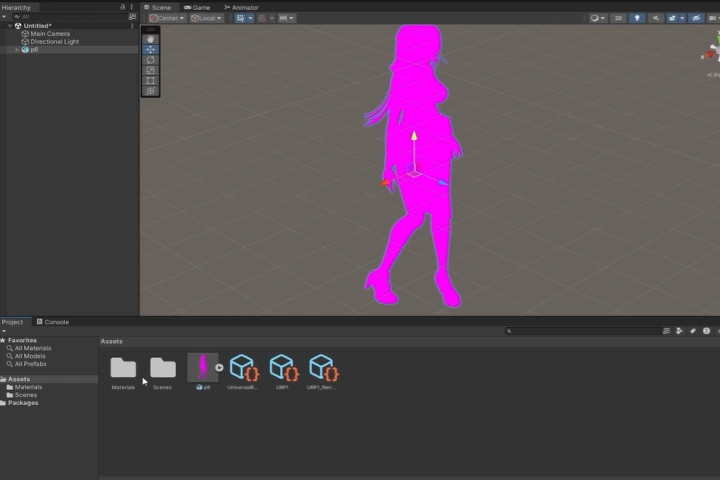The image size is (720, 480).
Task: Switch to the Game tab
Action: 197,7
